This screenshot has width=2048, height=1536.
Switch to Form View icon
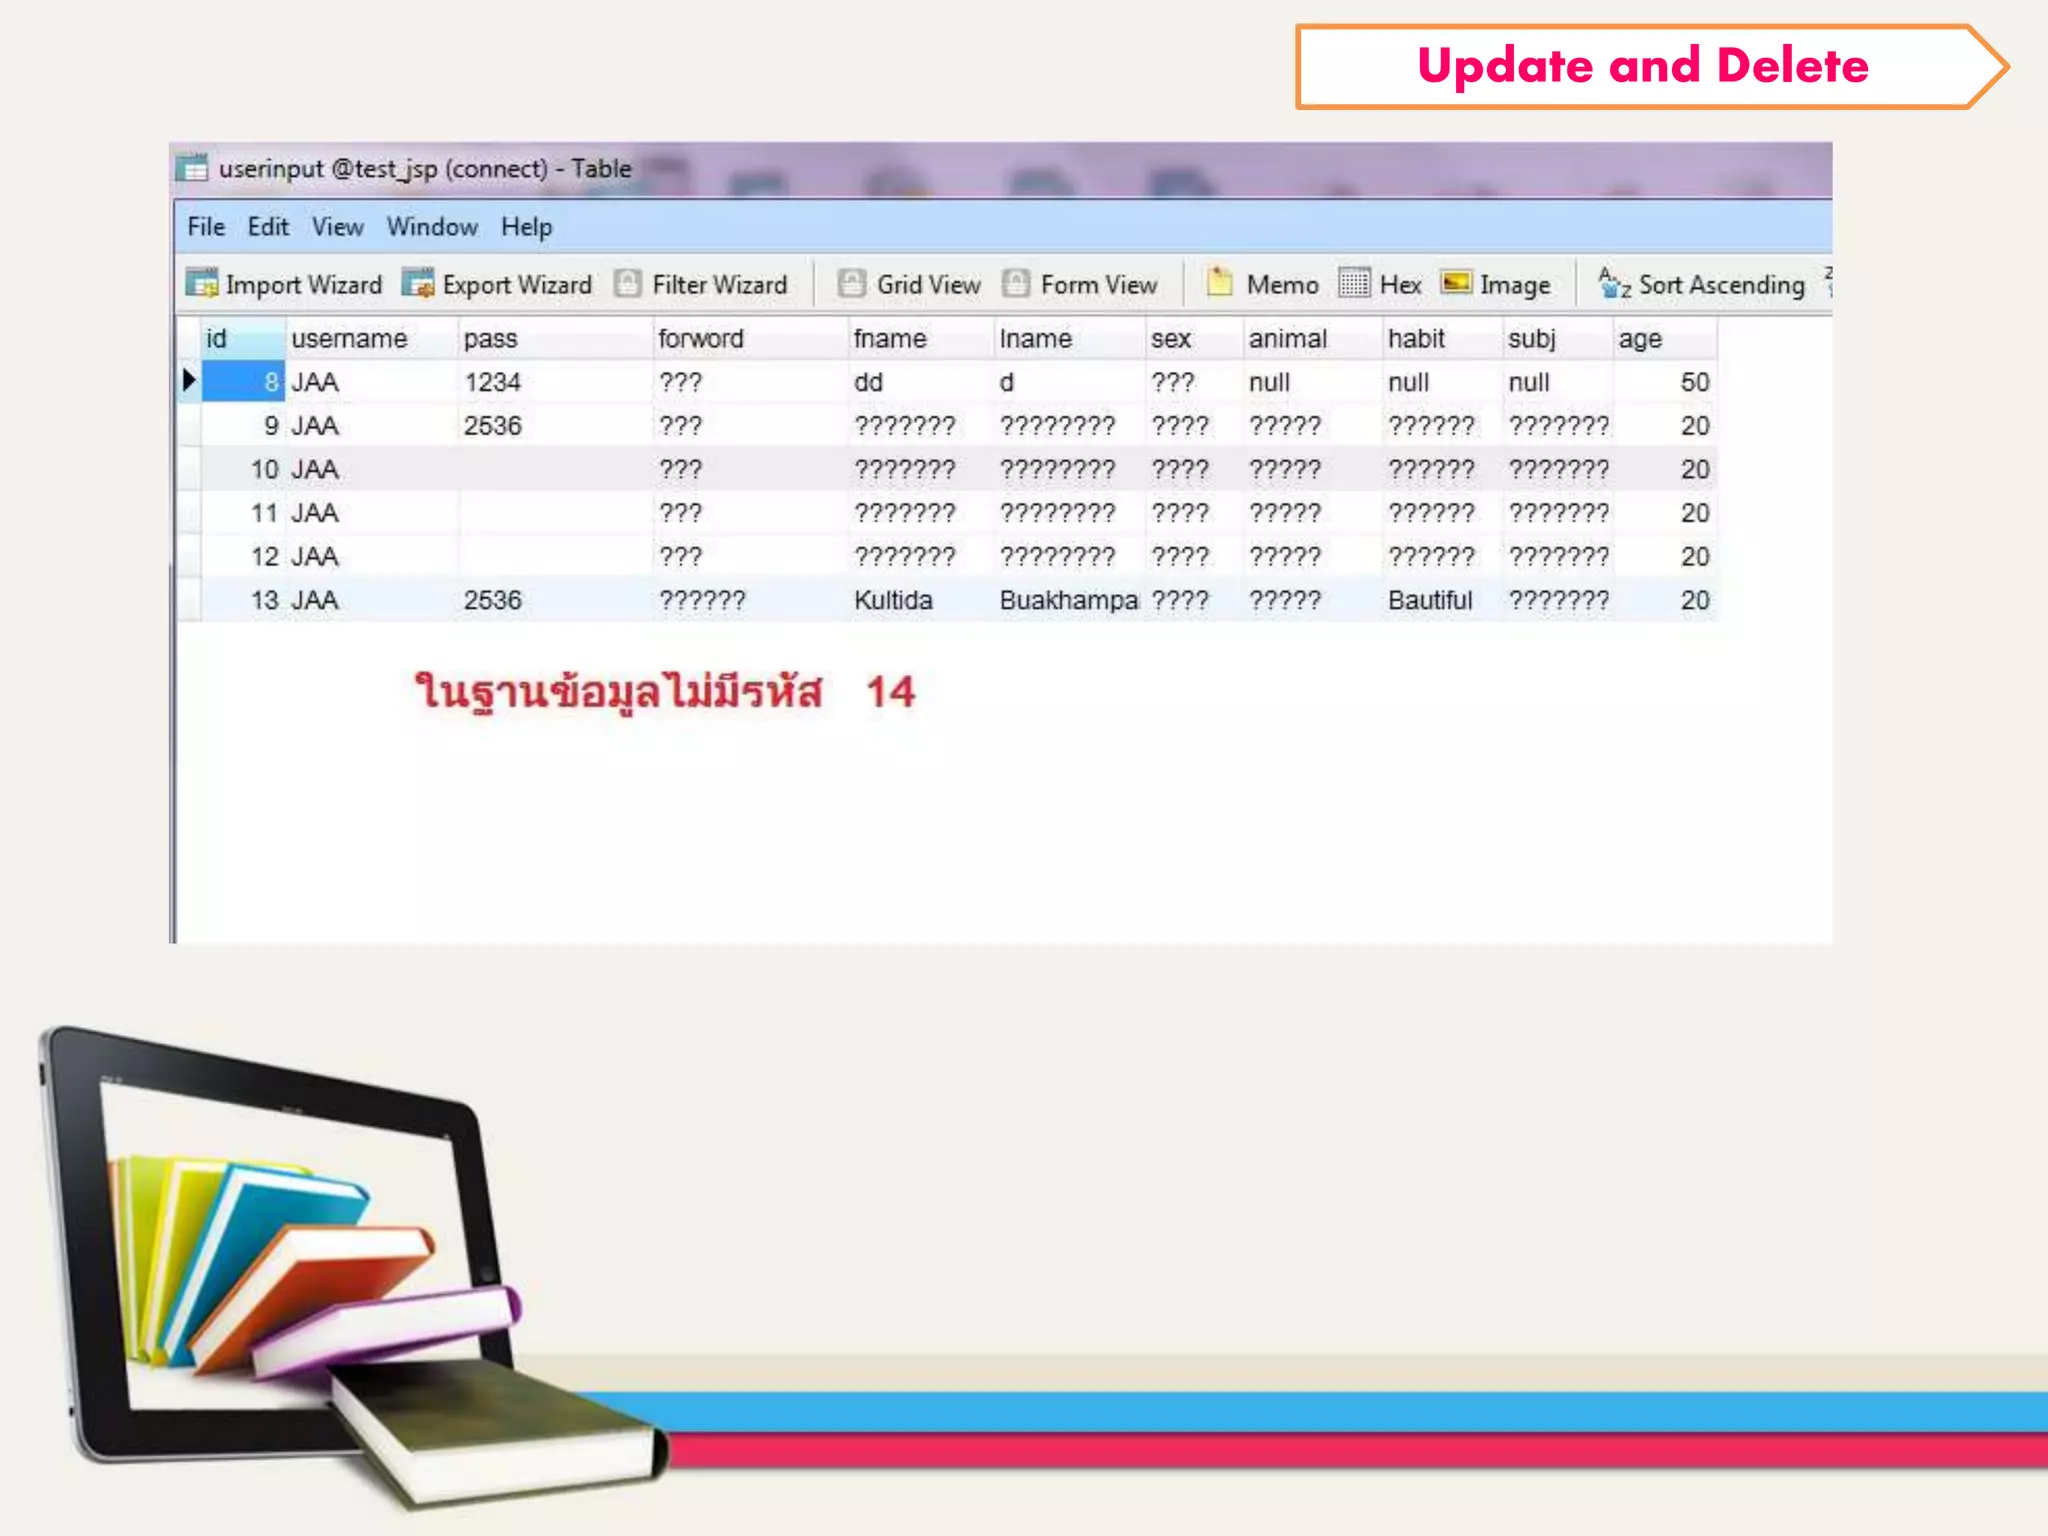(1016, 284)
